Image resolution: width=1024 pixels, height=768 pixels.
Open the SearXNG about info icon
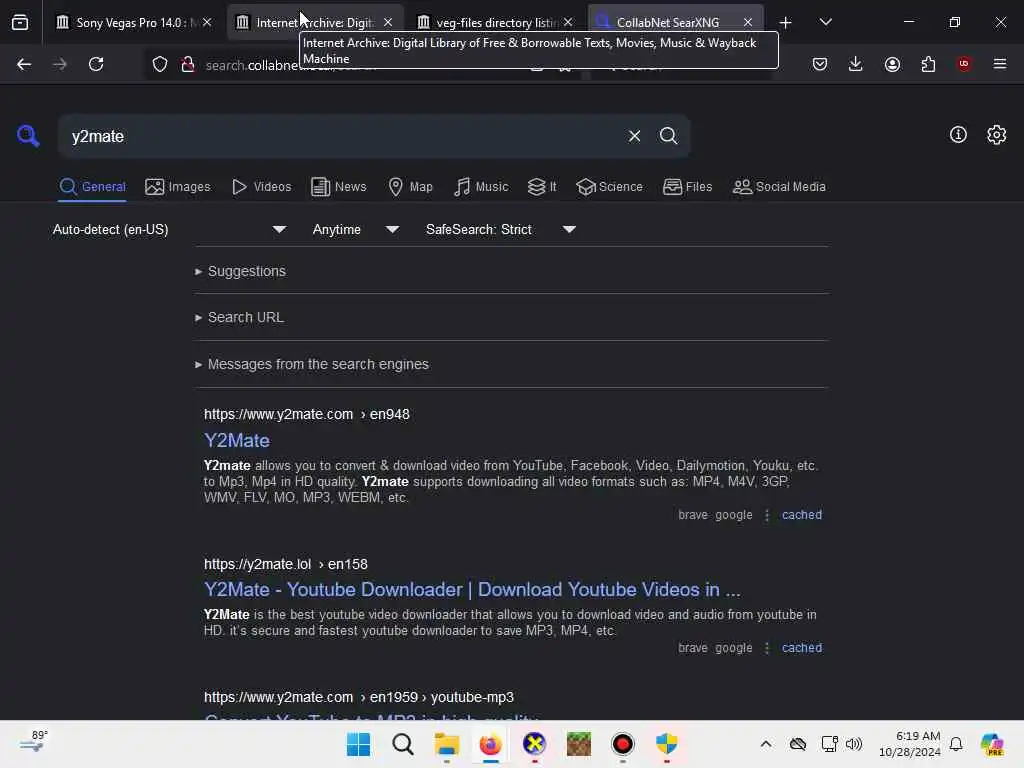(x=958, y=135)
